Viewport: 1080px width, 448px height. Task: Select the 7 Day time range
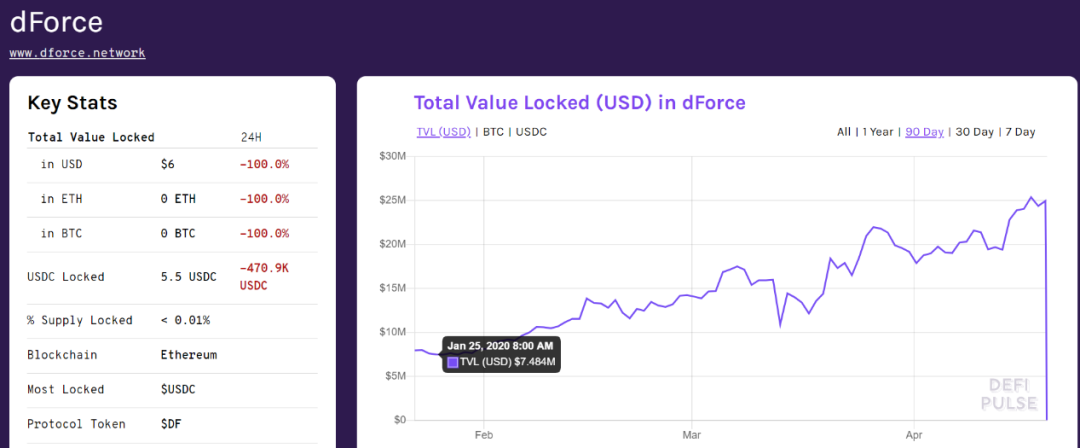tap(1020, 132)
